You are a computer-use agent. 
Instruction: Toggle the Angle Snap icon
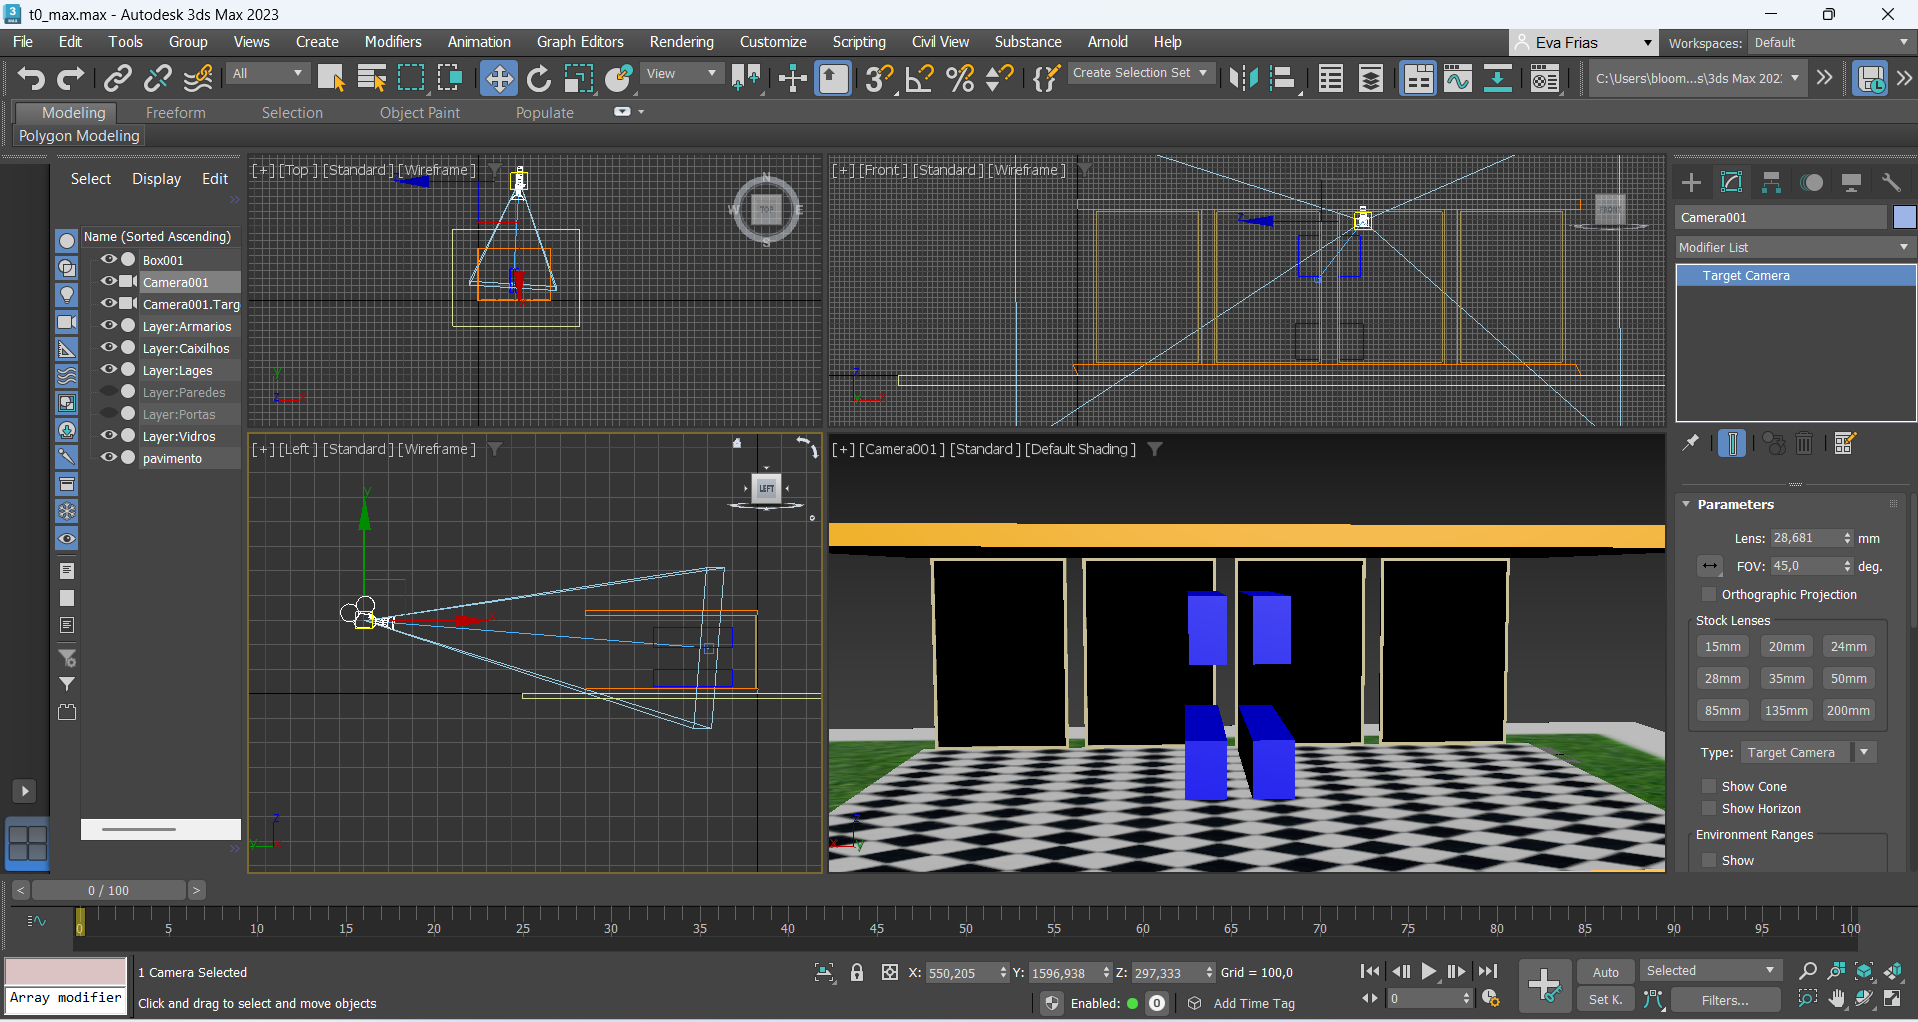[x=919, y=78]
